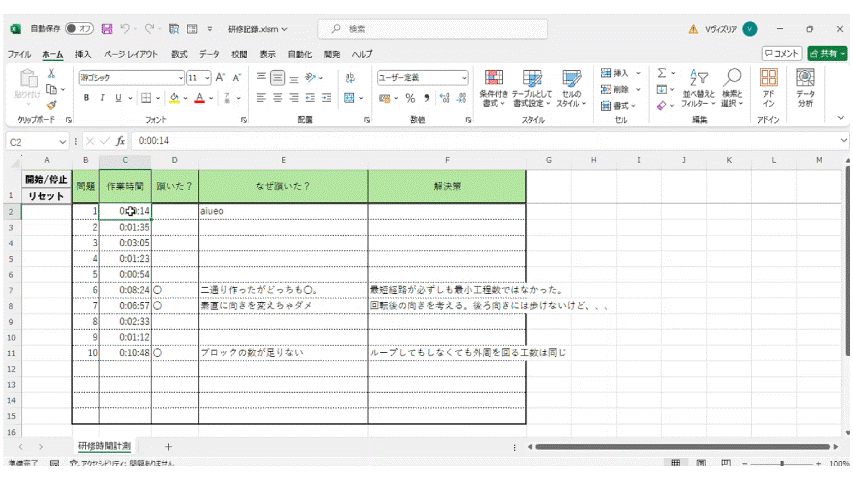Switch to Page Break Preview
Image resolution: width=853 pixels, height=480 pixels.
pos(726,463)
